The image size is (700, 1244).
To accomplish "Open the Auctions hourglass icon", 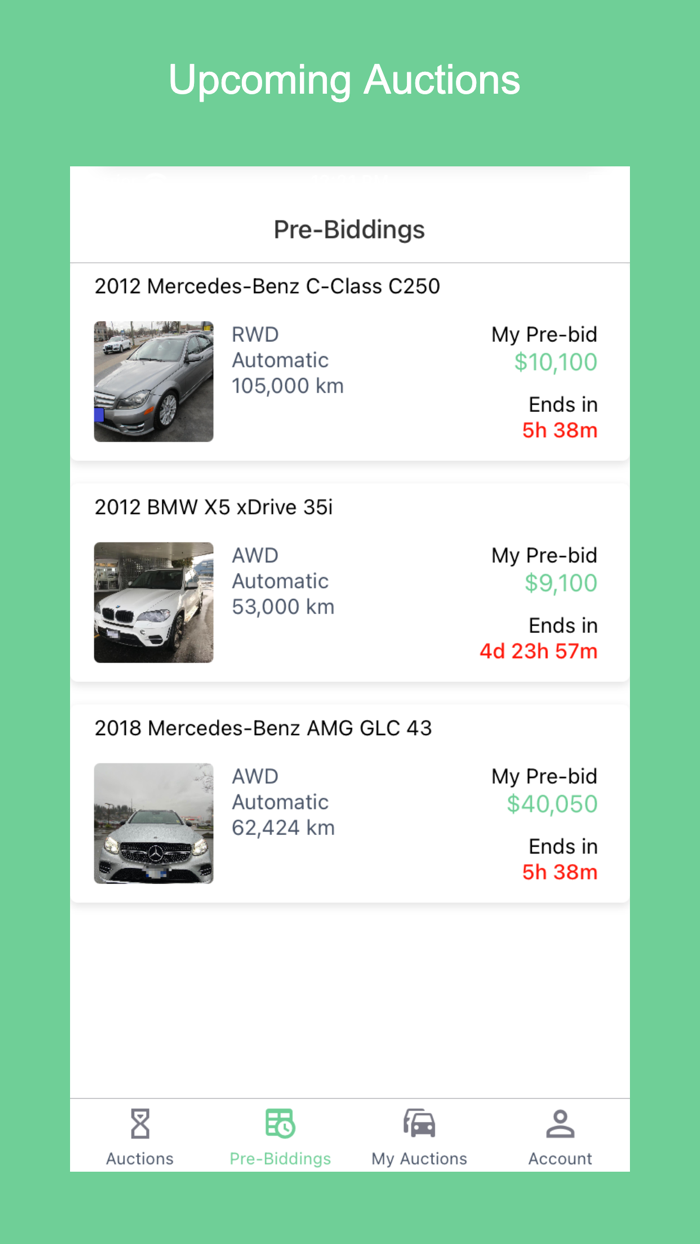I will [140, 1122].
